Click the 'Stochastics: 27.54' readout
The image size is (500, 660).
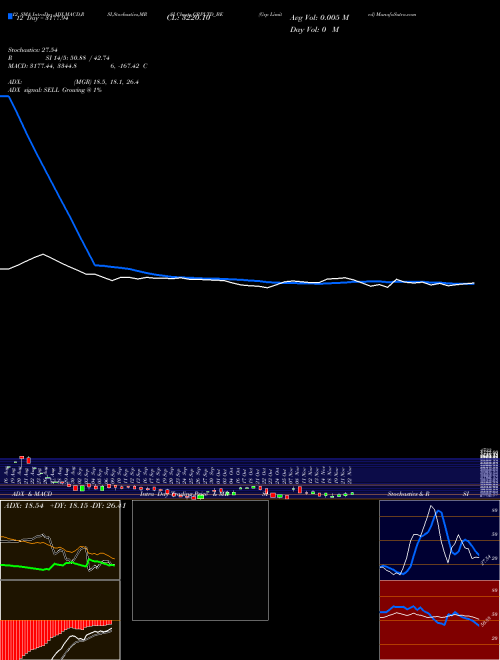tap(32, 50)
